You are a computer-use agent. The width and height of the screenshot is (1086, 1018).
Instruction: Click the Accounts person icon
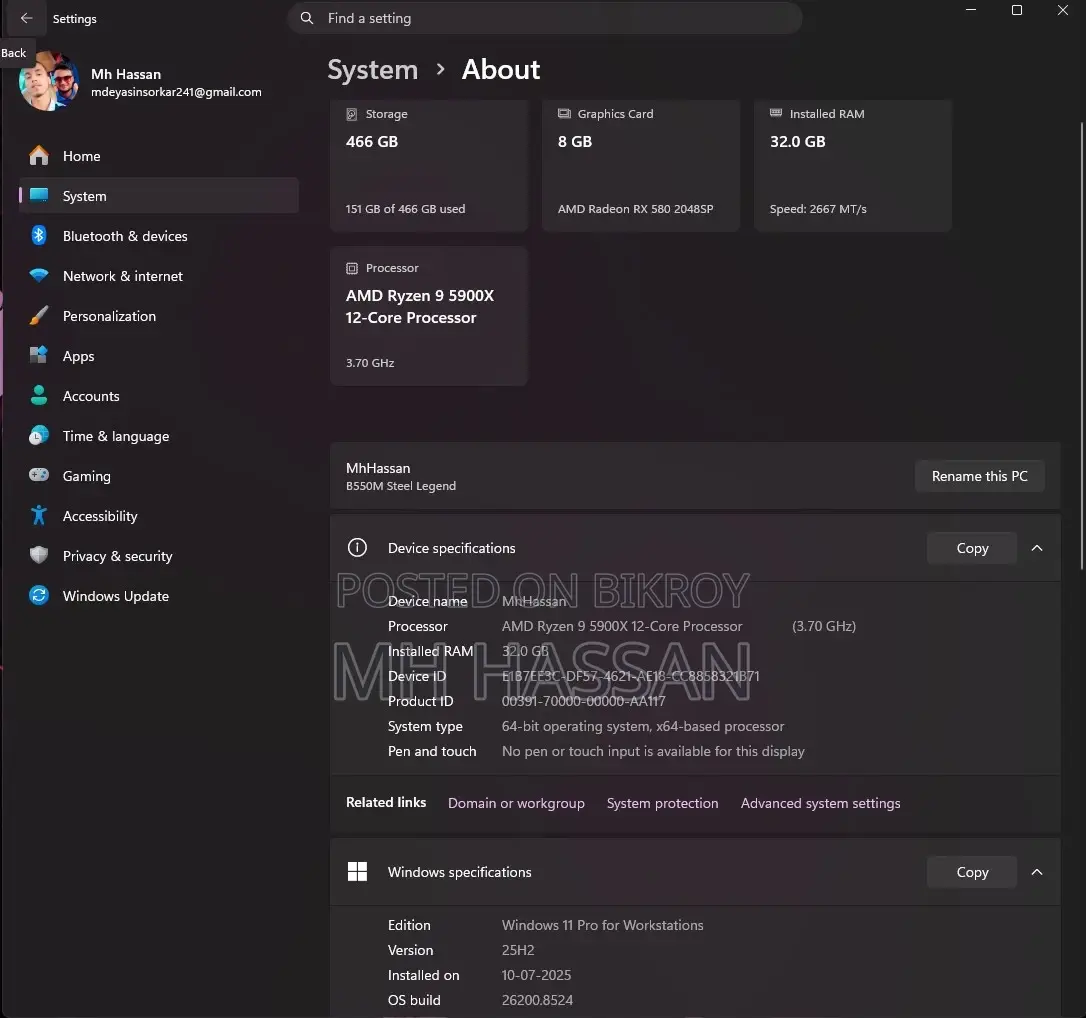tap(39, 395)
